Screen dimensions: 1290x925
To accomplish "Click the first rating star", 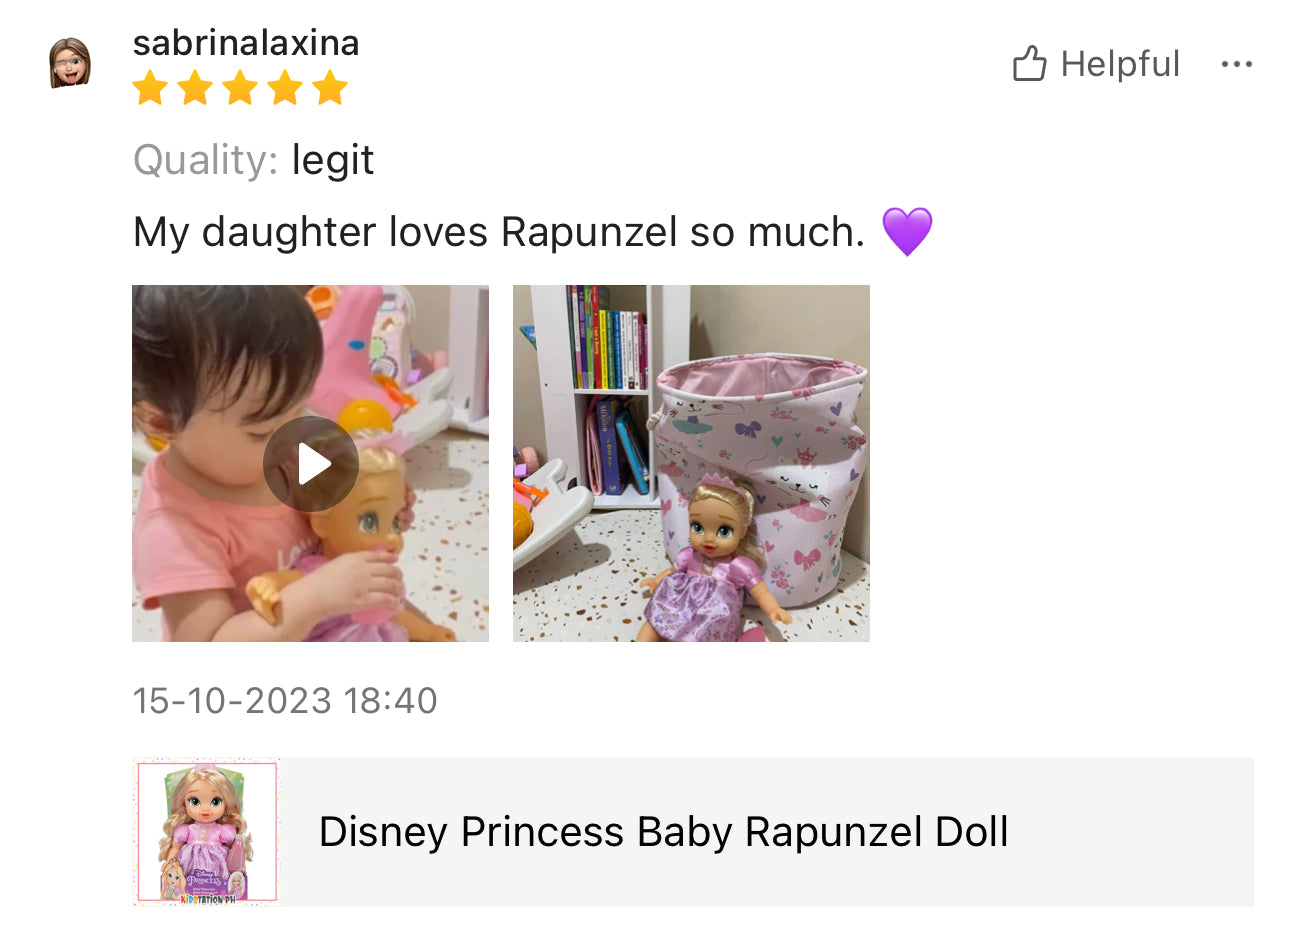I will pos(150,89).
